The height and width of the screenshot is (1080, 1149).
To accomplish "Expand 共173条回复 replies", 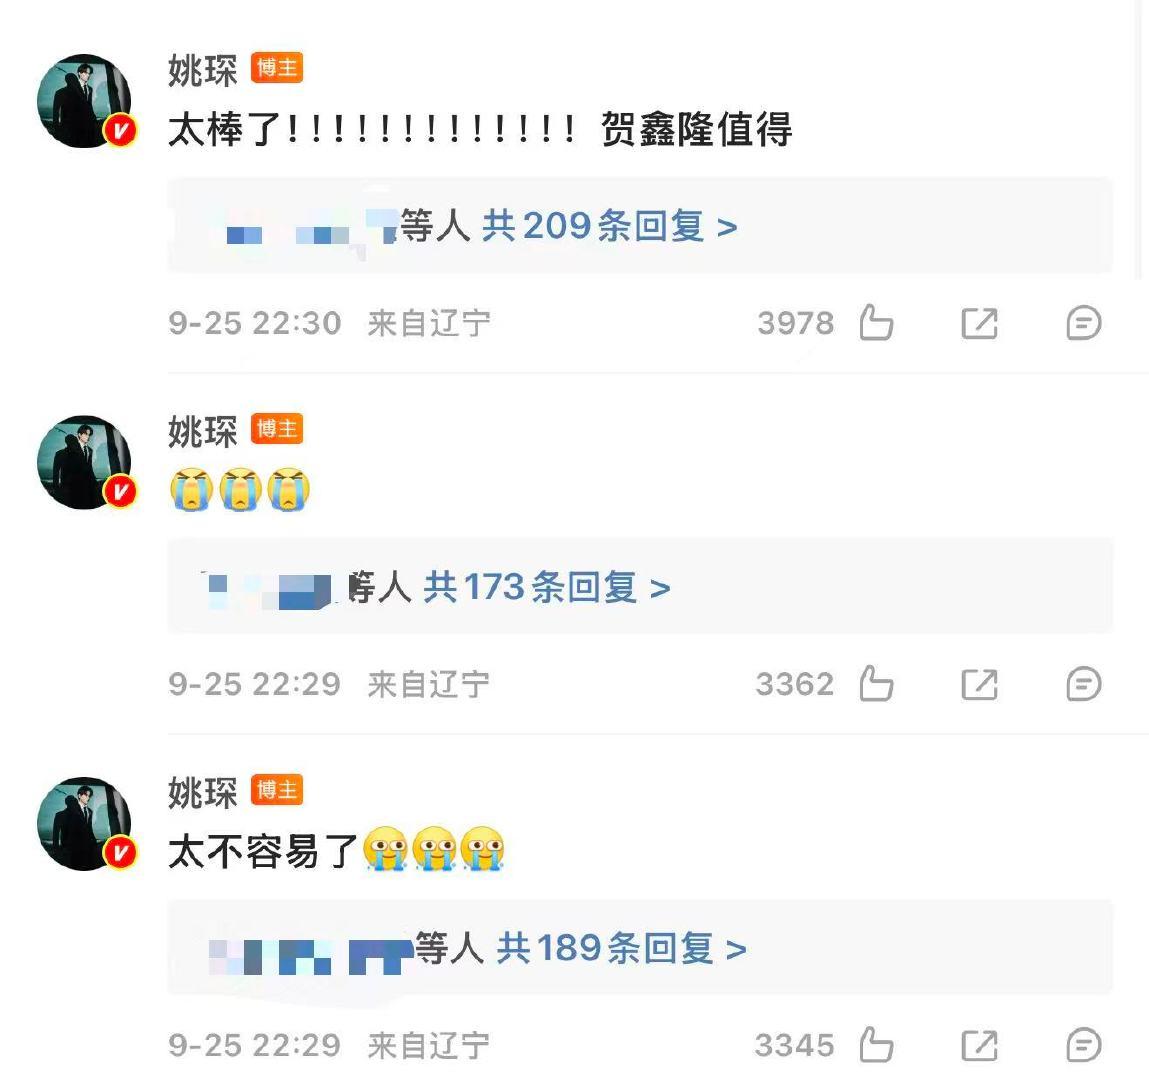I will tap(547, 587).
